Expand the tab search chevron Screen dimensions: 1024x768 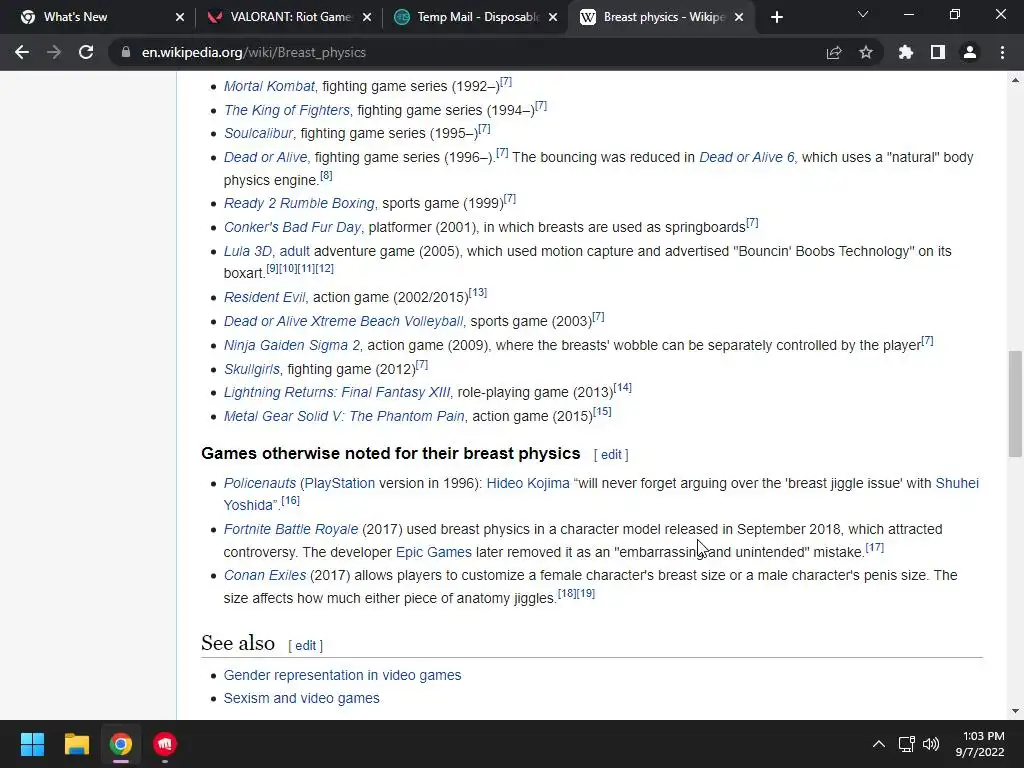point(863,14)
